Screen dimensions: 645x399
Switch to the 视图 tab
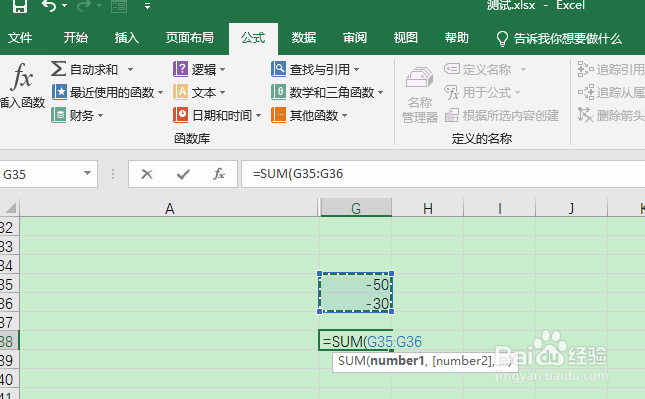click(x=406, y=38)
